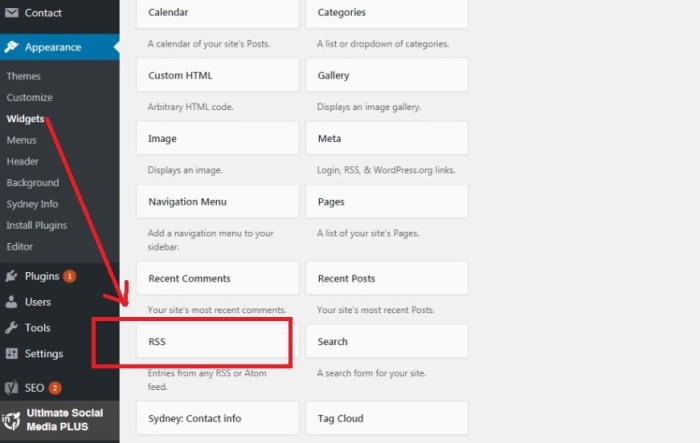Click text 'Displays an image gallery.'

(x=369, y=107)
